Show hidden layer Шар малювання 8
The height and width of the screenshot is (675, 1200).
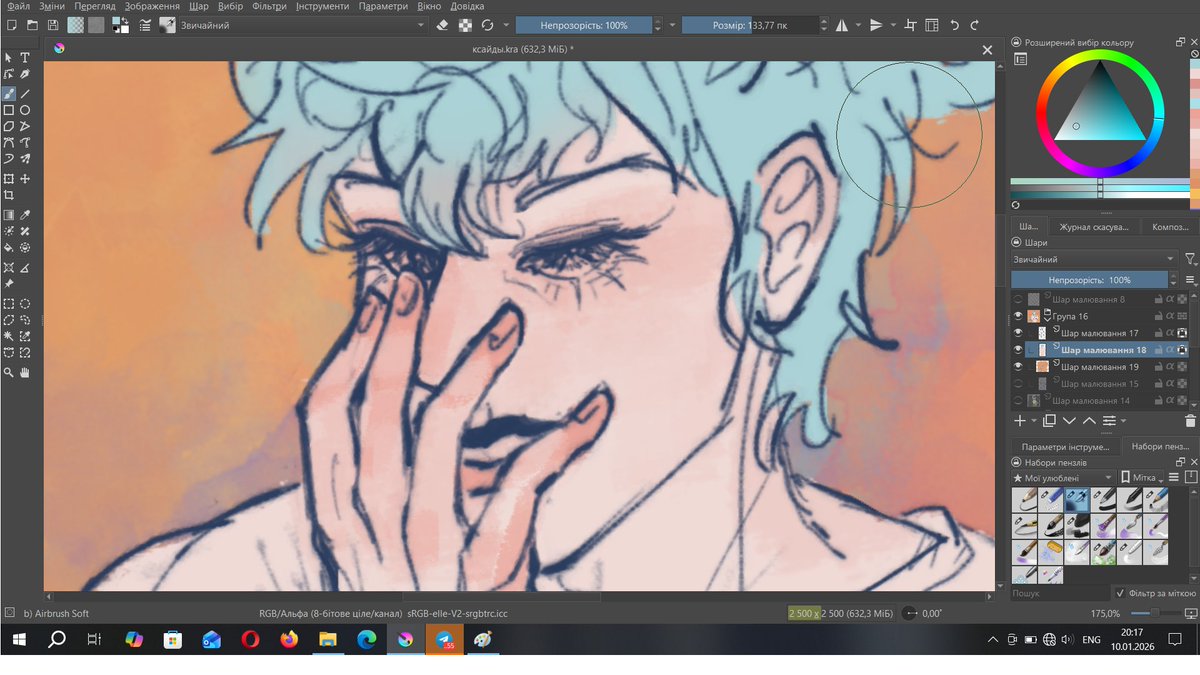tap(1018, 299)
